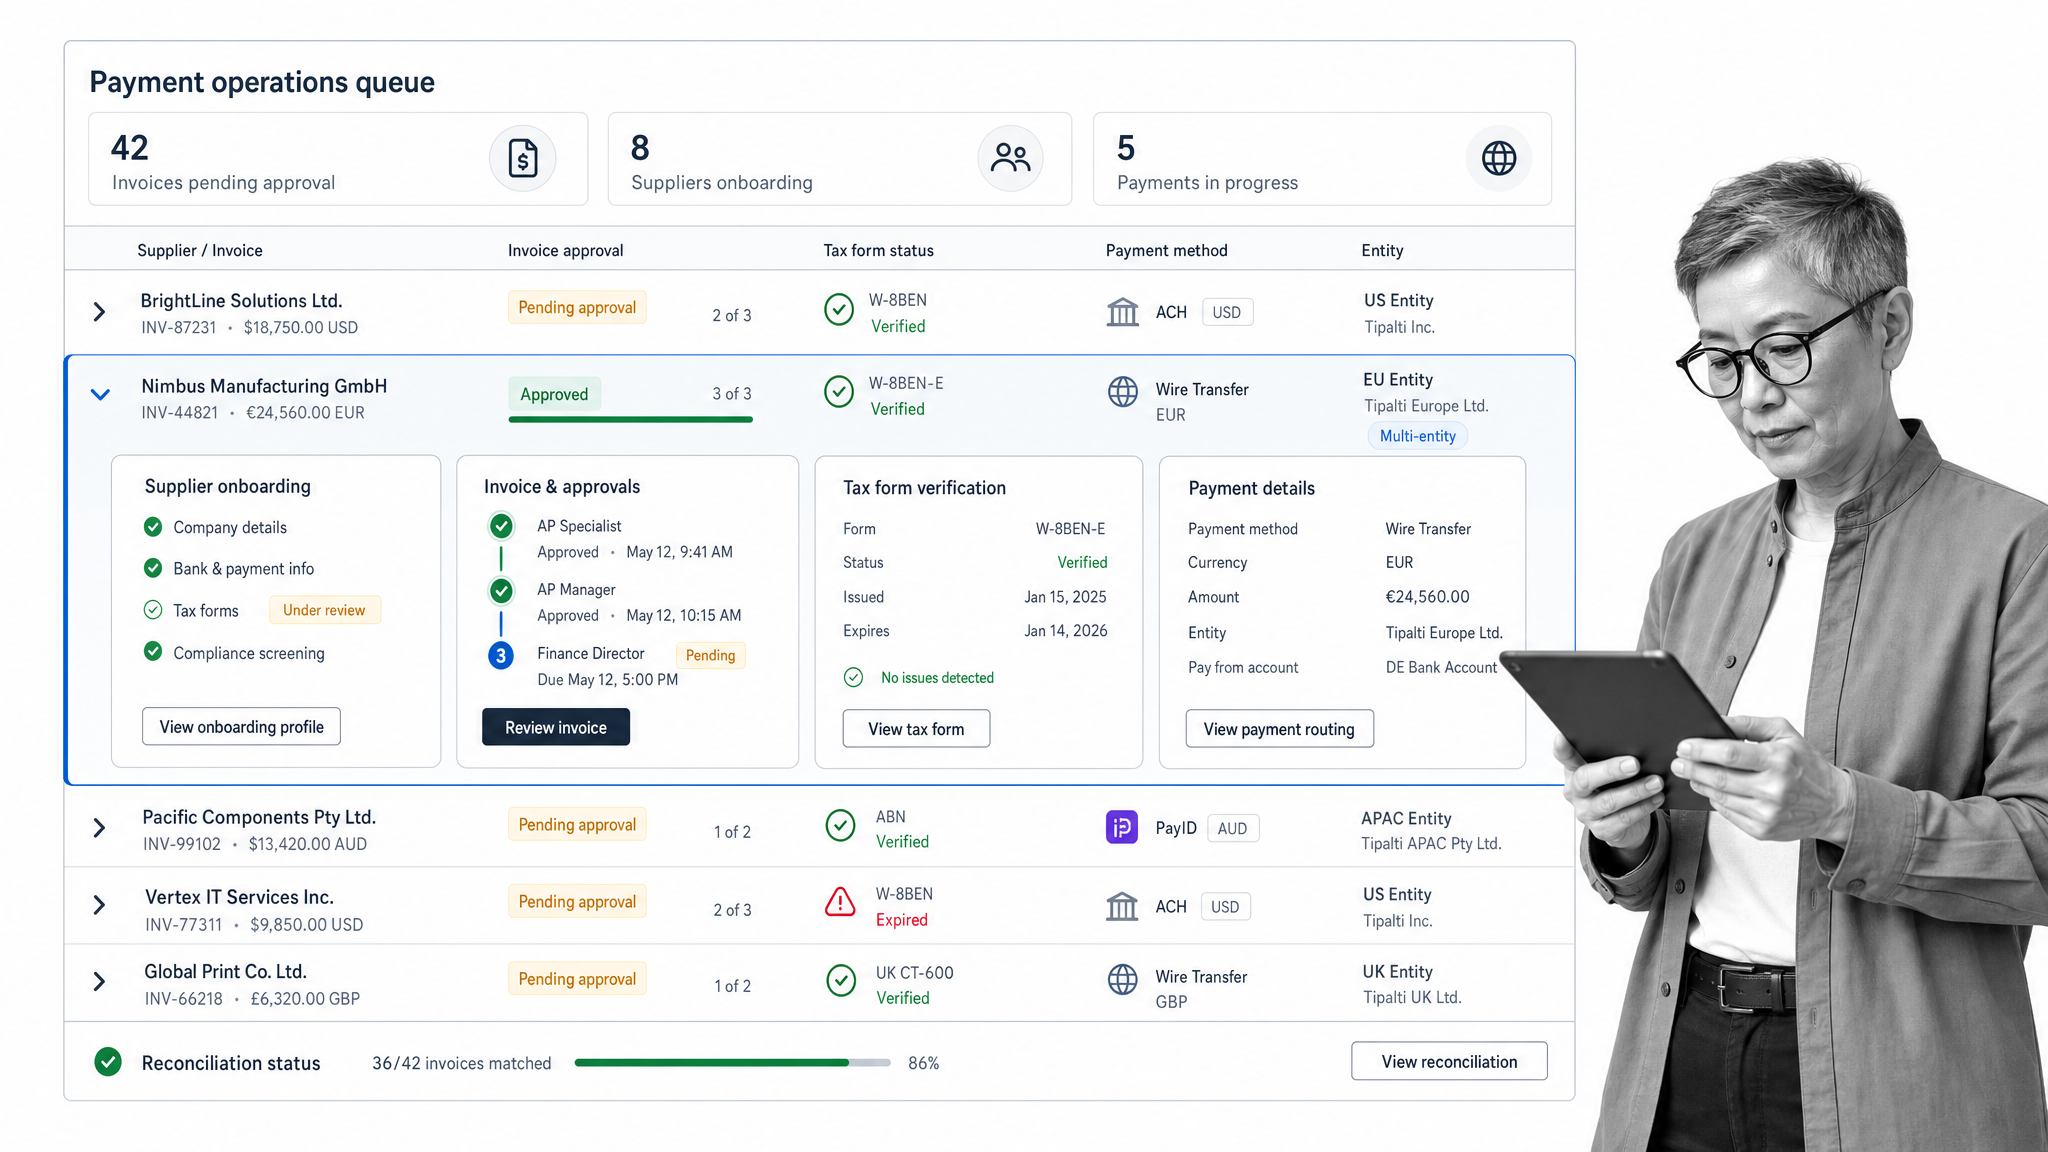Click the Expired status under Vertex W-8BEN

point(902,920)
